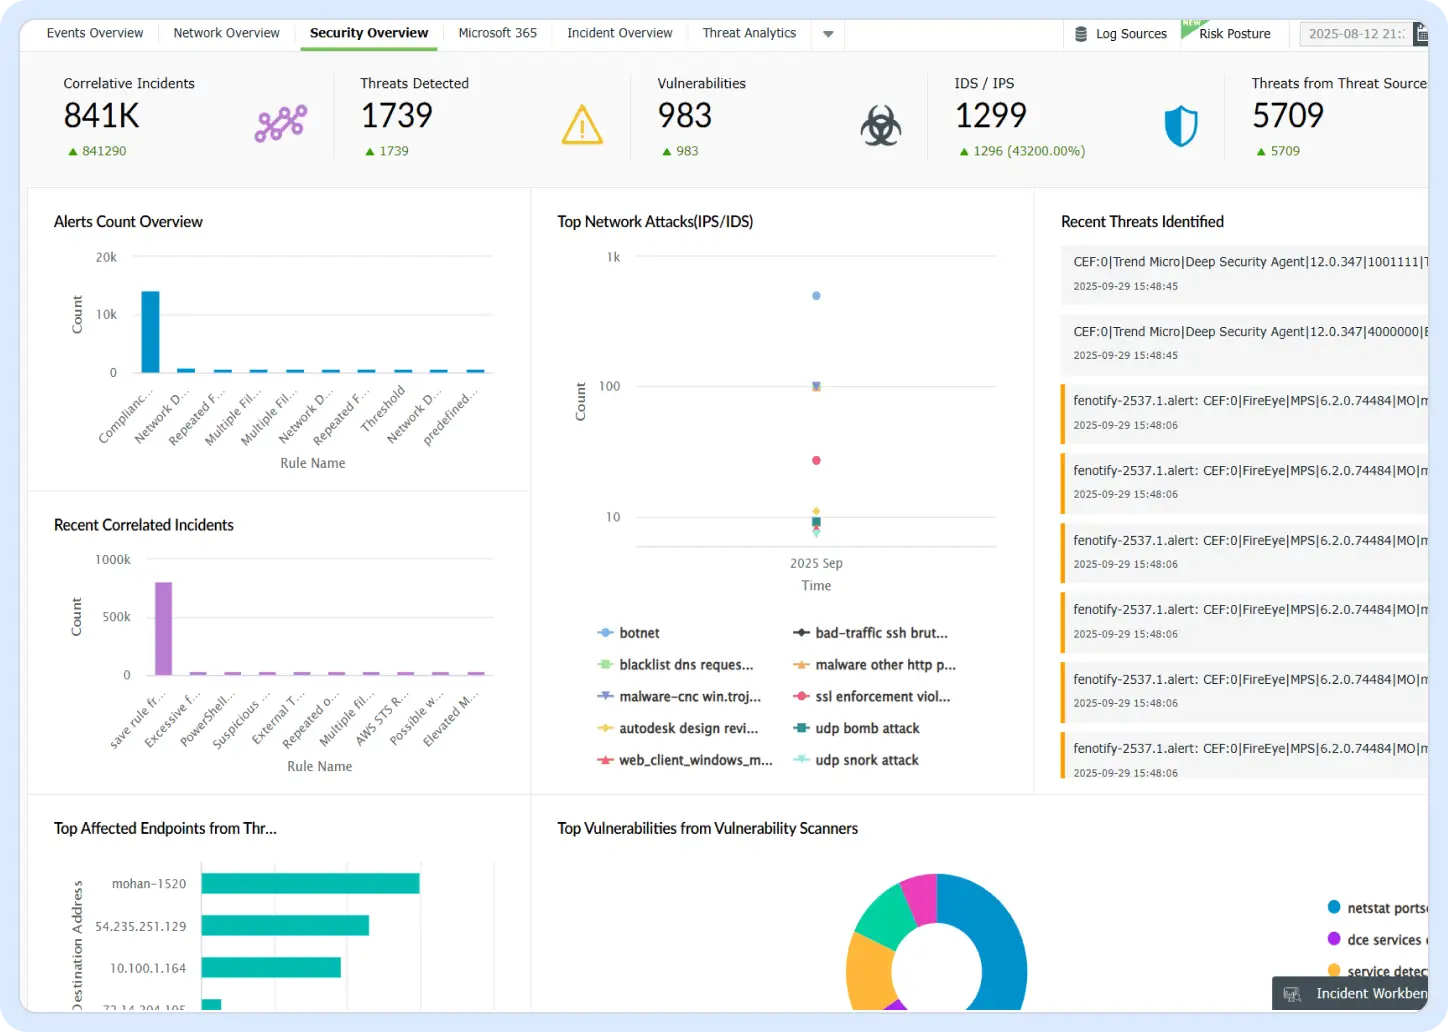1448x1032 pixels.
Task: Click the 1296 (43200.00%) change indicator
Action: 1022,151
